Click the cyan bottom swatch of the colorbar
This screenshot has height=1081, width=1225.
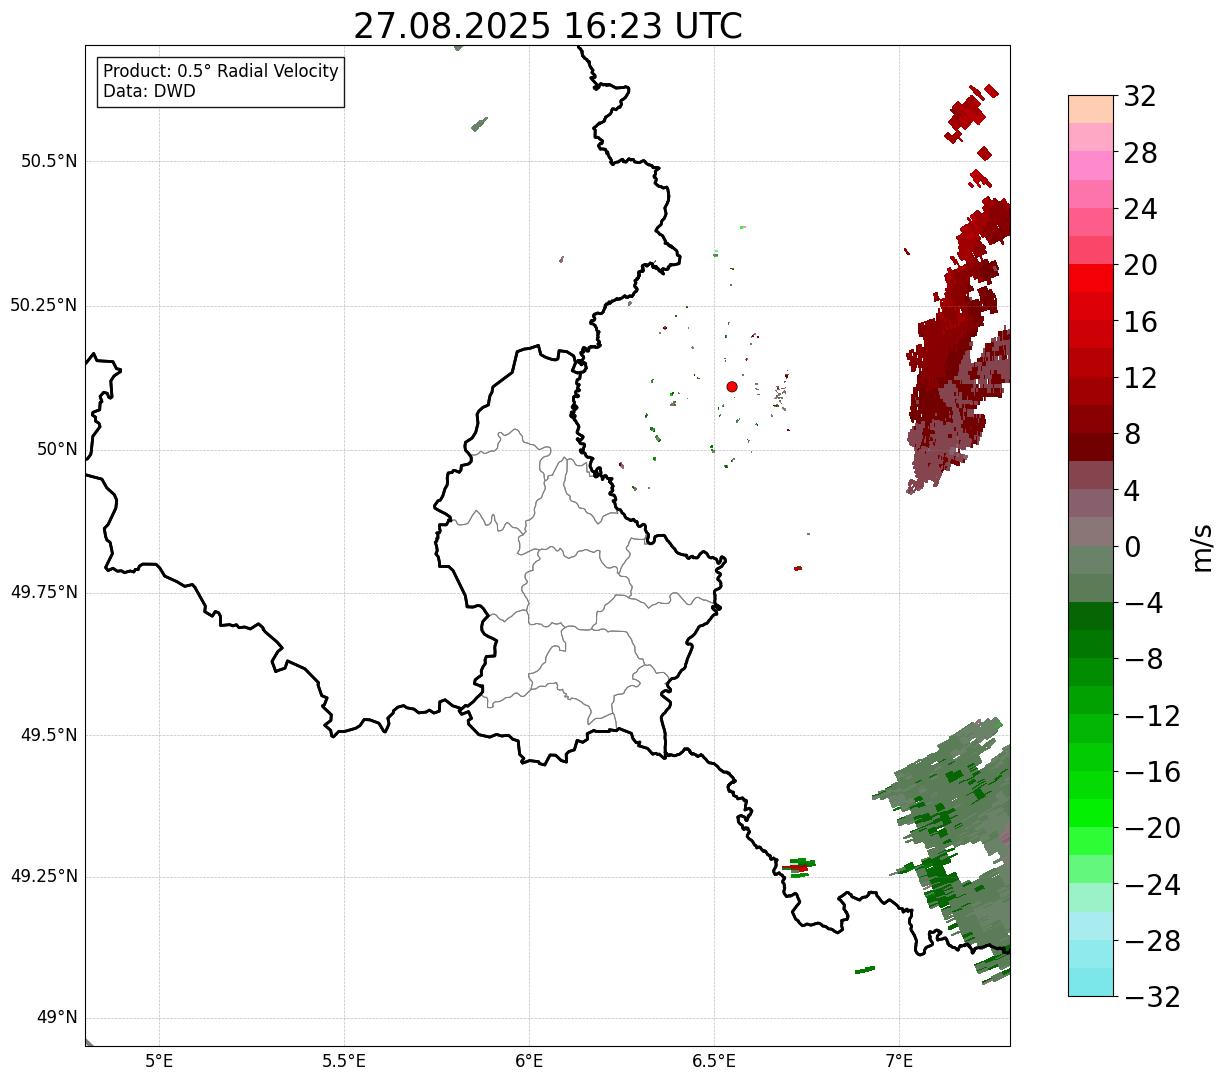coord(1091,982)
